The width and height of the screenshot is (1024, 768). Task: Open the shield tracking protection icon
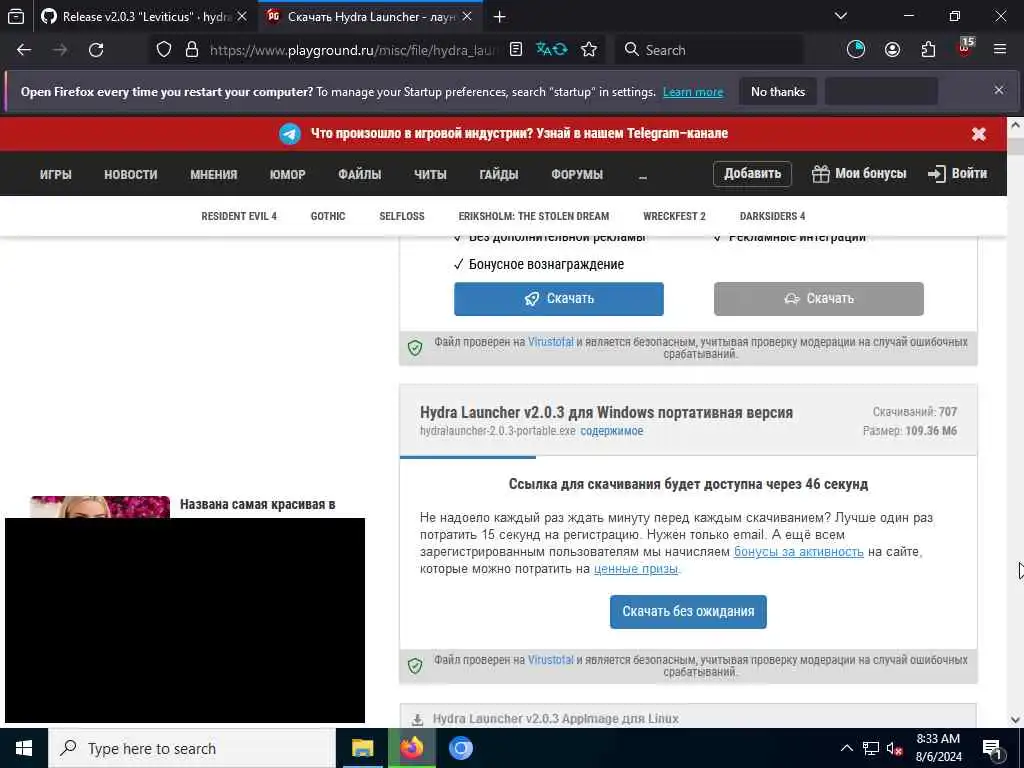(x=164, y=50)
